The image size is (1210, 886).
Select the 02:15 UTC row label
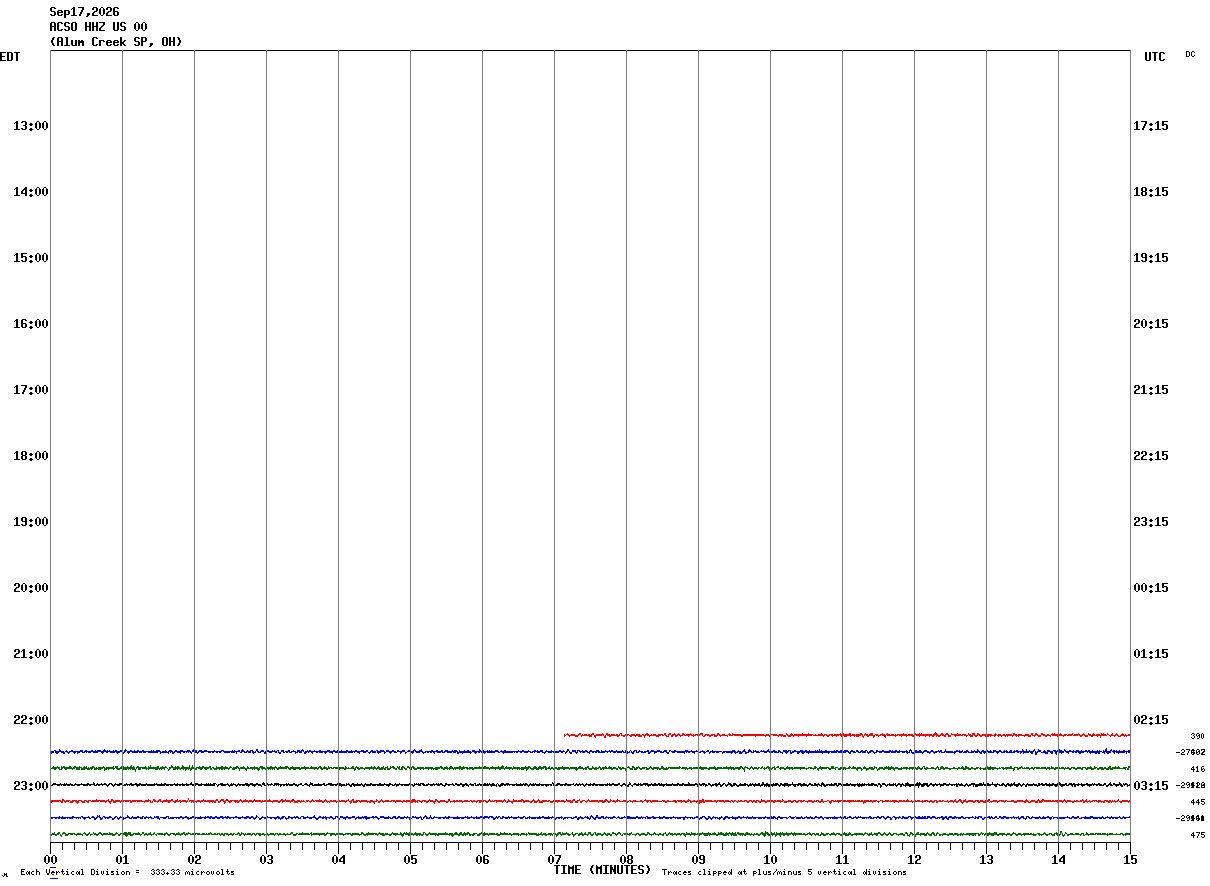[x=1150, y=720]
